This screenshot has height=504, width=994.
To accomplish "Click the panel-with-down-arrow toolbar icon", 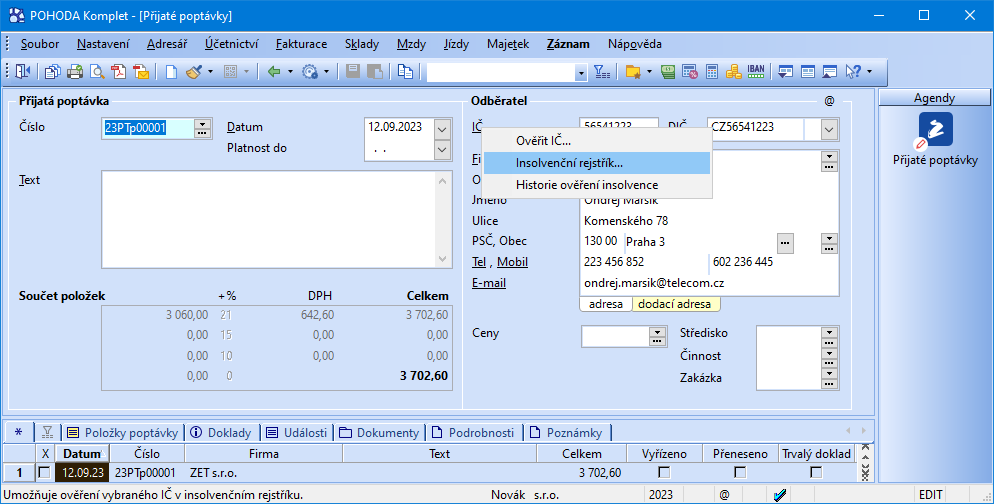I will pyautogui.click(x=785, y=72).
